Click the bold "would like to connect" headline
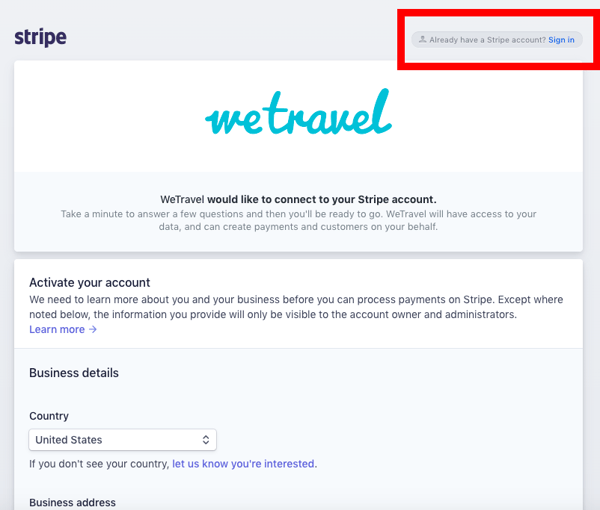 pyautogui.click(x=322, y=199)
